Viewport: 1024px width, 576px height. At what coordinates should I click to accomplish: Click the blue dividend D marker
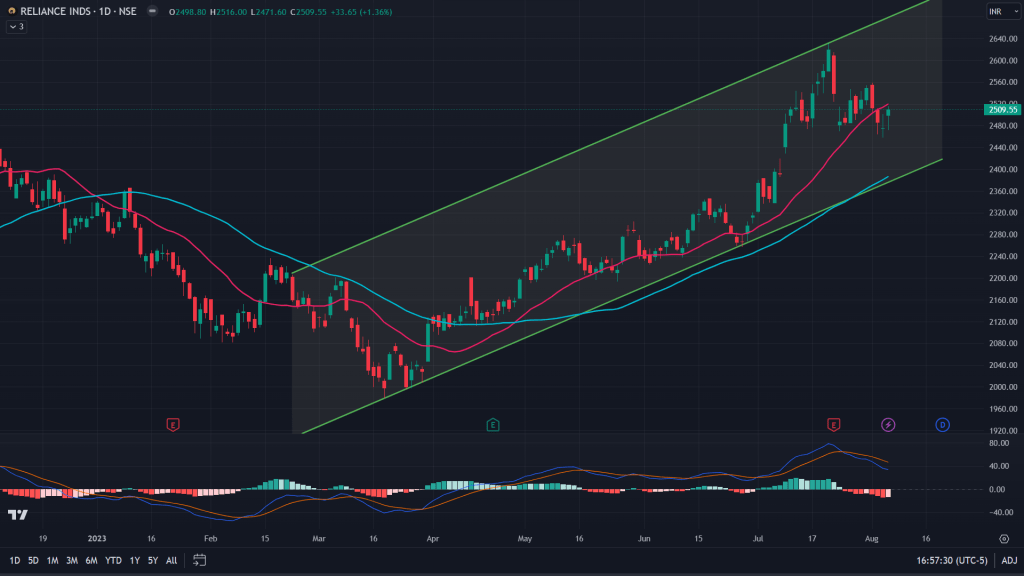(942, 425)
